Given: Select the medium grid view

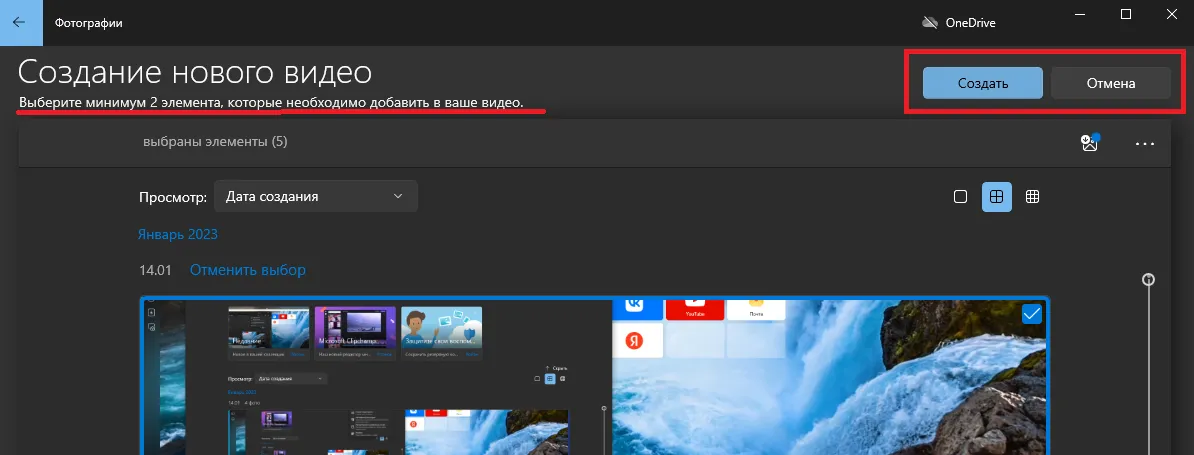Looking at the screenshot, I should coord(997,196).
